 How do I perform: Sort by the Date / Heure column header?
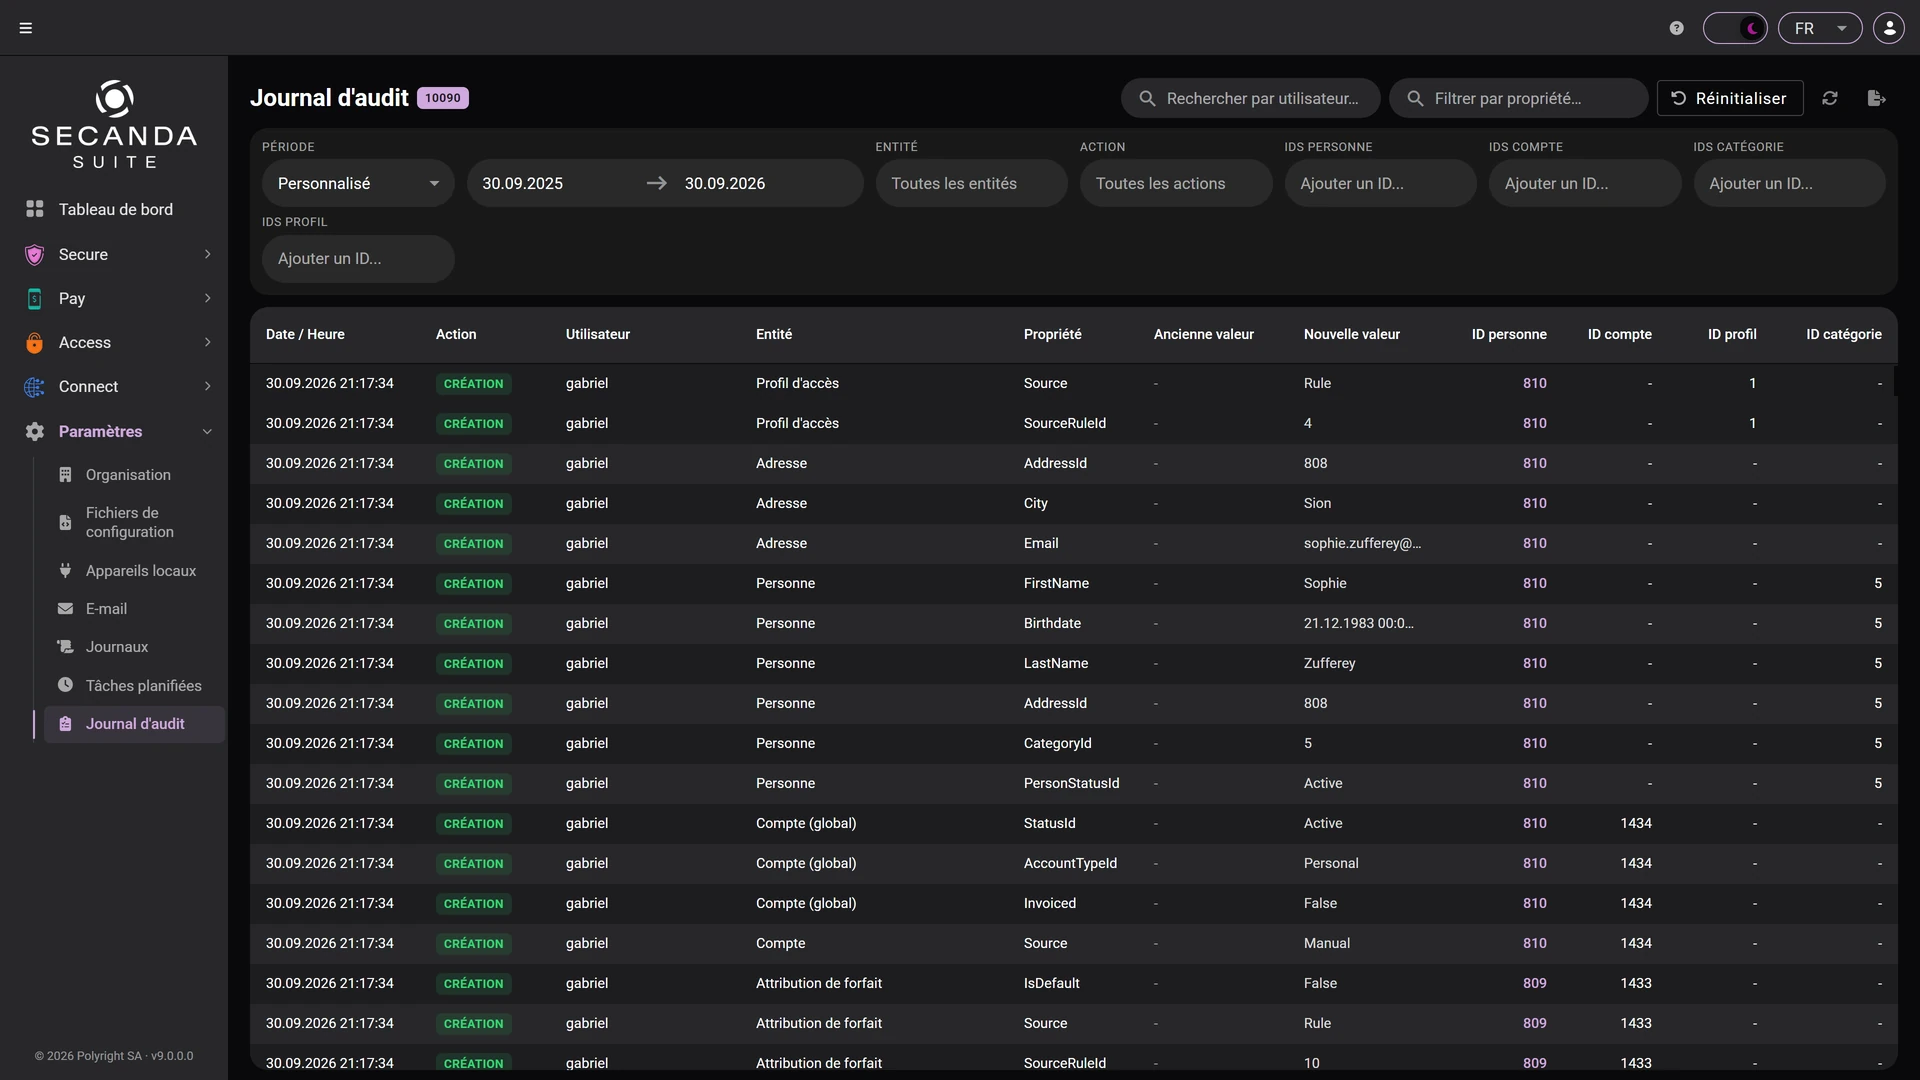[x=305, y=334]
